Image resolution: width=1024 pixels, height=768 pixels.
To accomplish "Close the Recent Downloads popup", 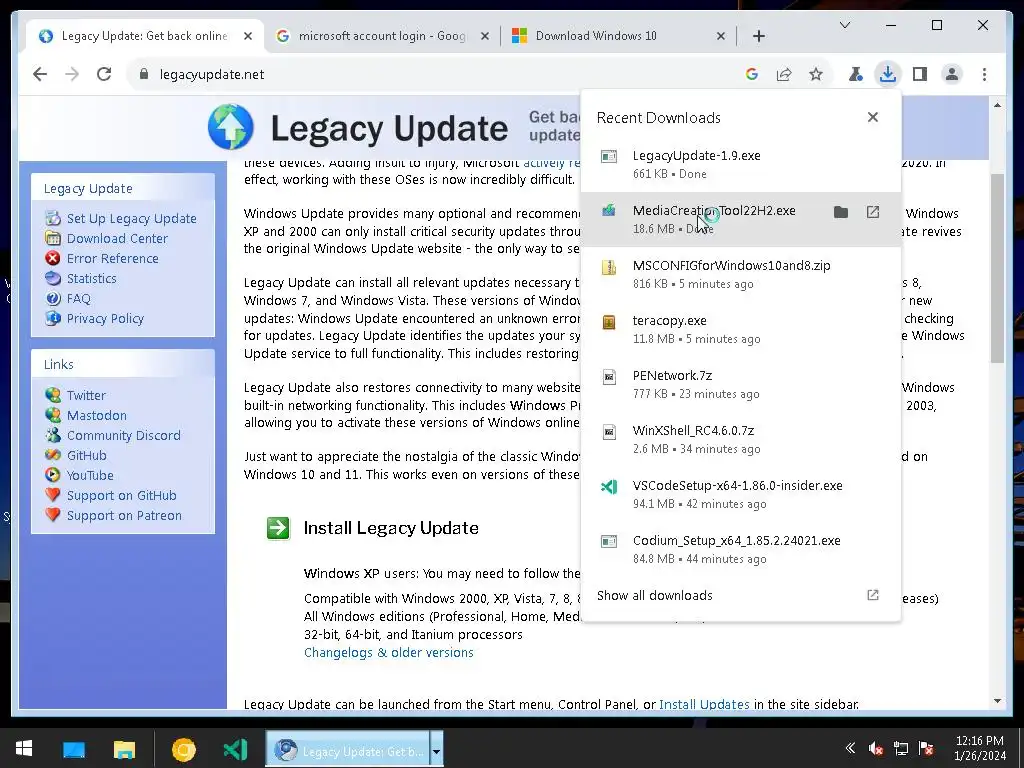I will 872,117.
